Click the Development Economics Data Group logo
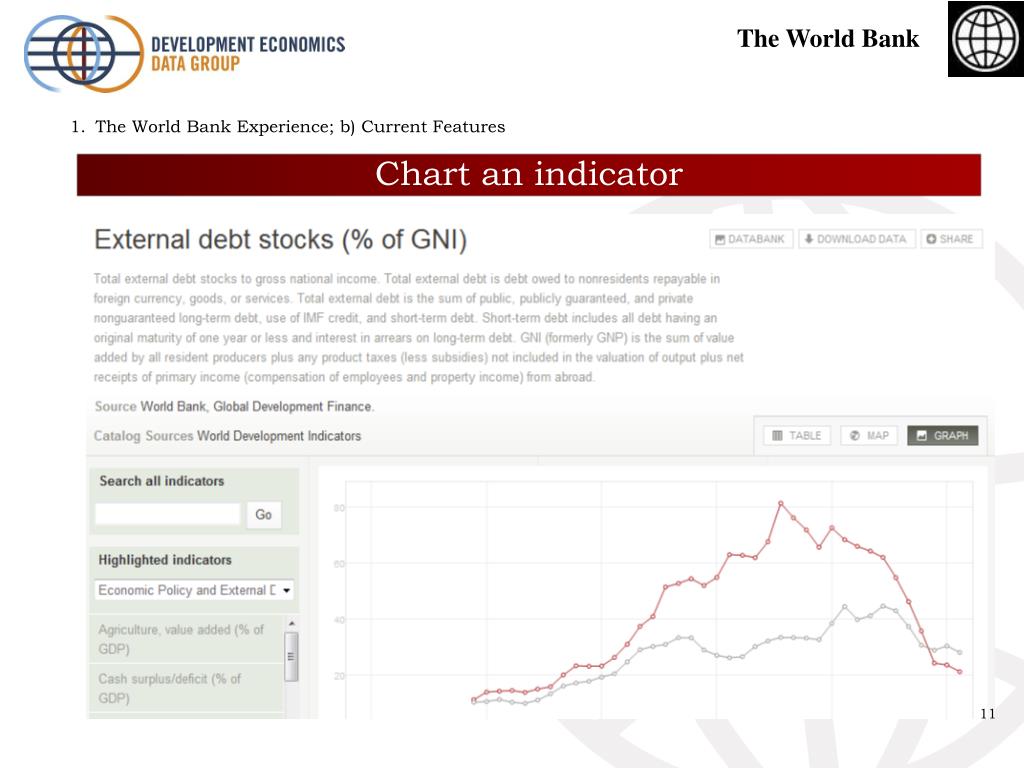 (184, 54)
